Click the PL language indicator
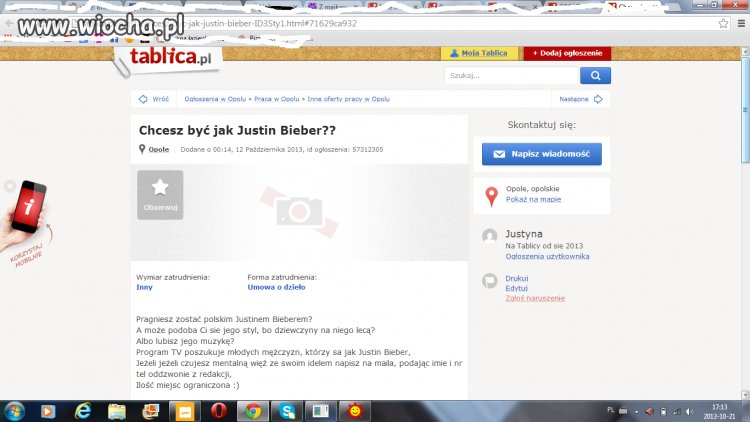This screenshot has width=750, height=422. tap(610, 410)
